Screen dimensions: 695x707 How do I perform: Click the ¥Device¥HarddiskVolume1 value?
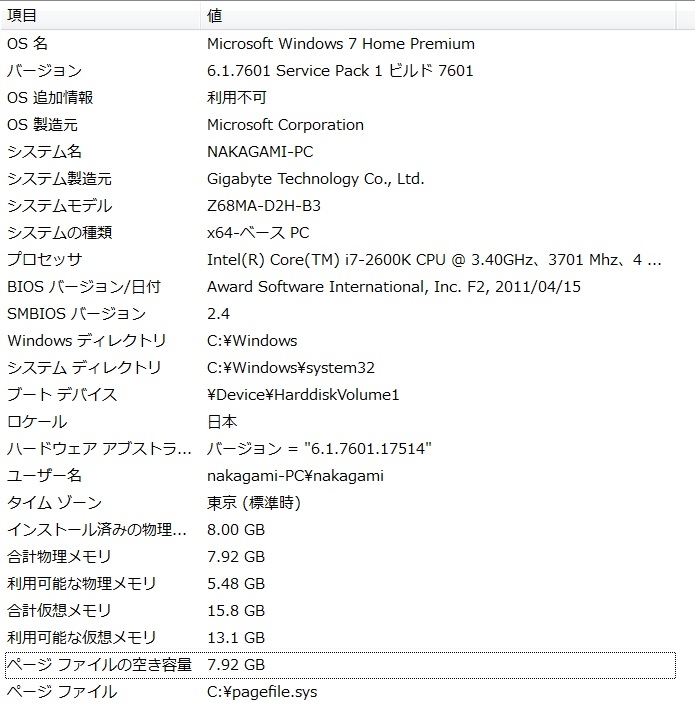pos(303,395)
